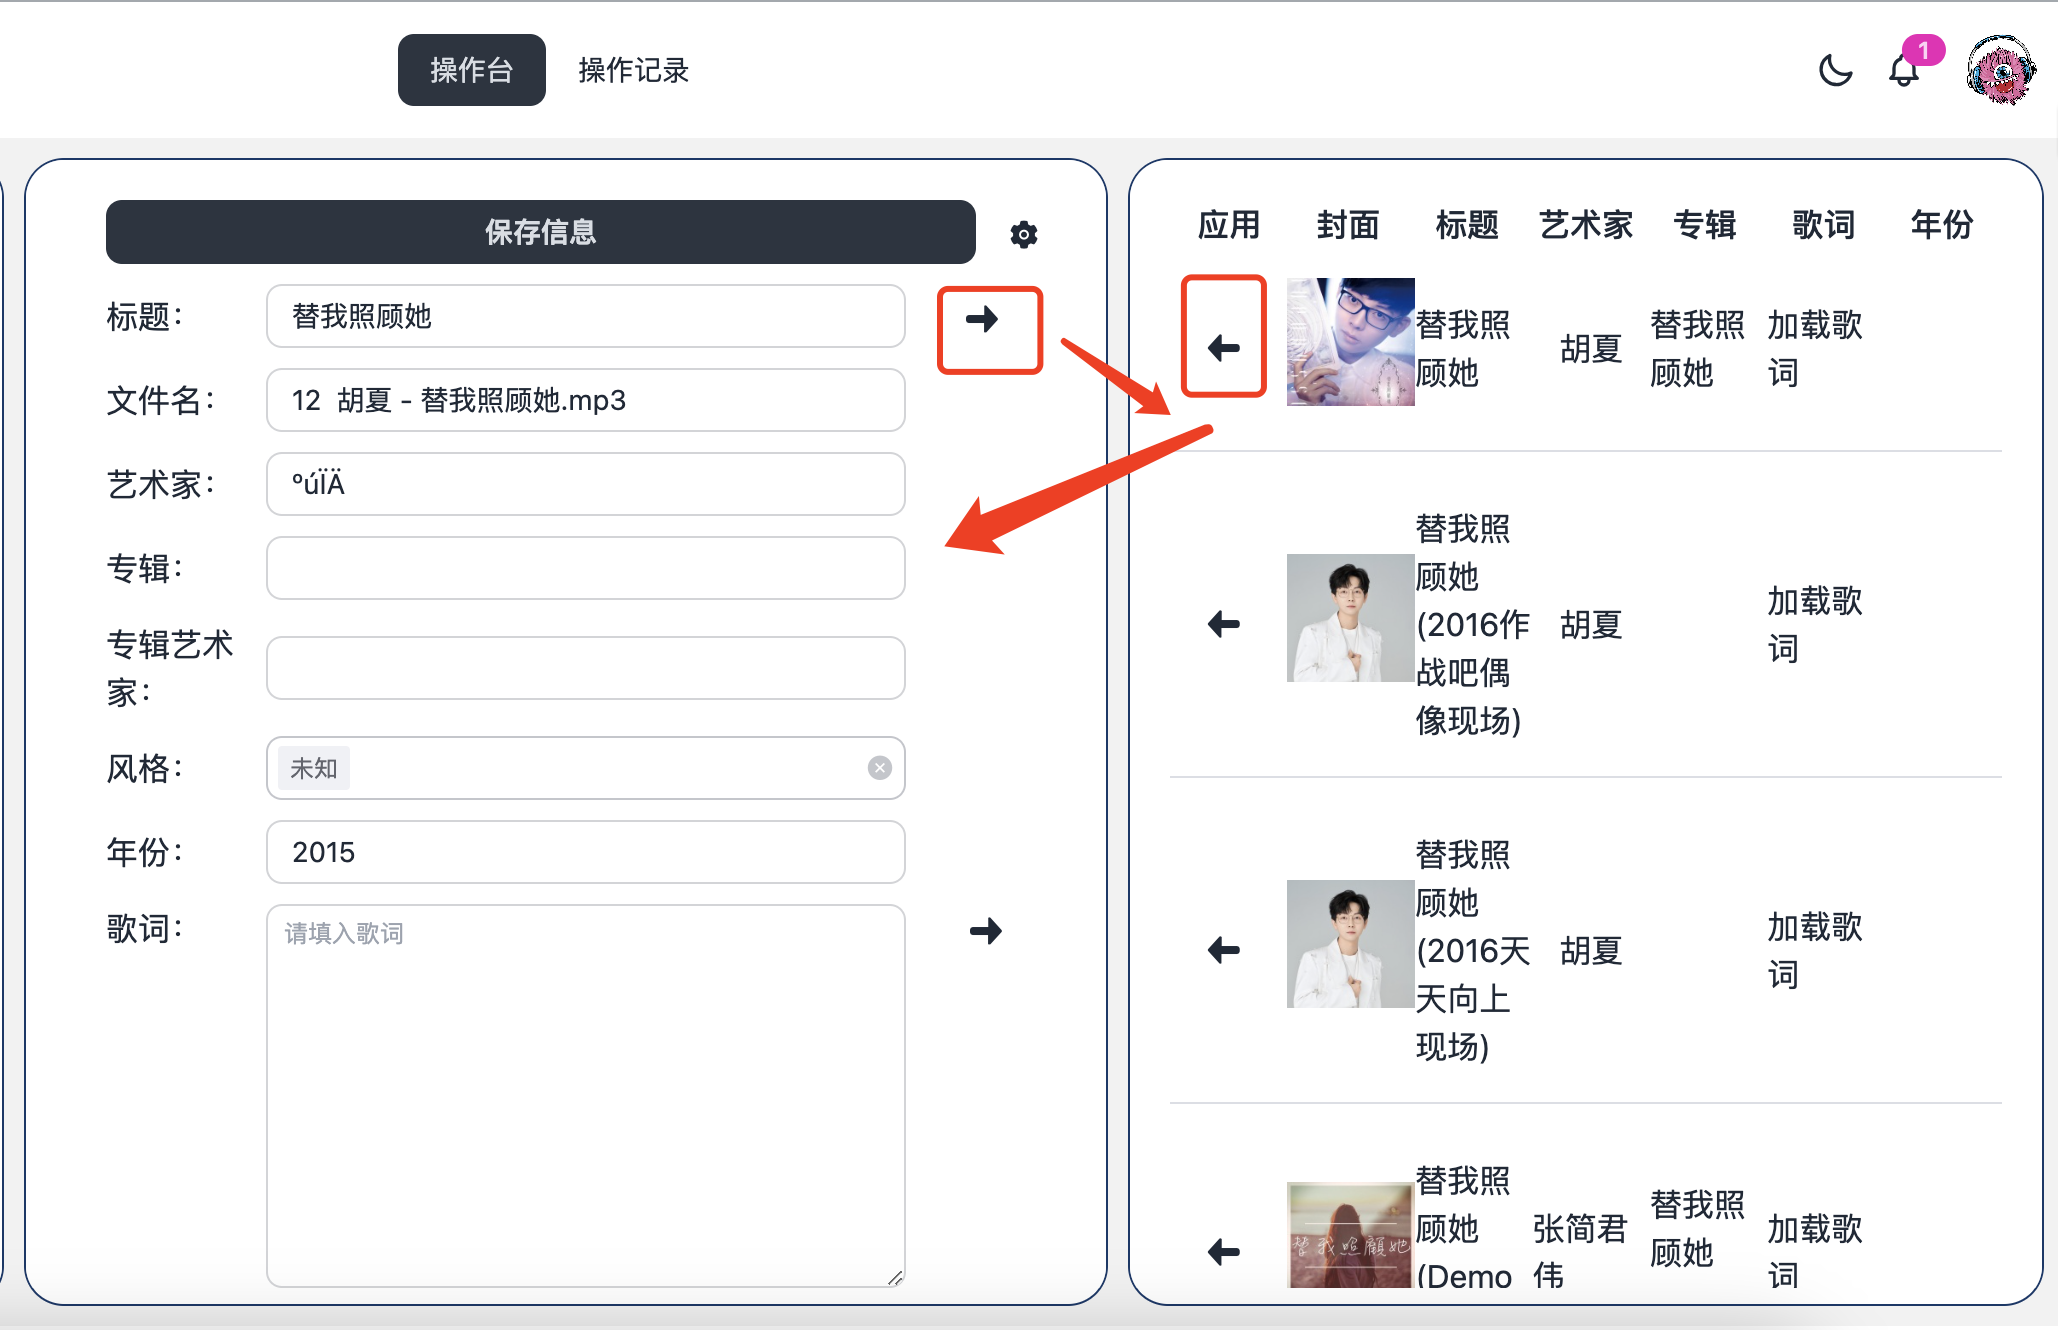
Task: Apply the 2016作战吧偶像现场 result via left arrow
Action: 1223,624
